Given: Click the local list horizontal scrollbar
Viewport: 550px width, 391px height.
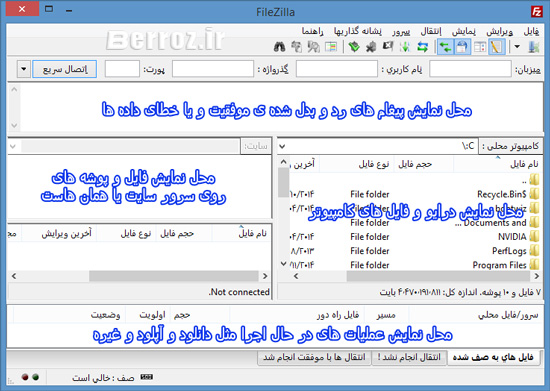Looking at the screenshot, I should pos(438,276).
